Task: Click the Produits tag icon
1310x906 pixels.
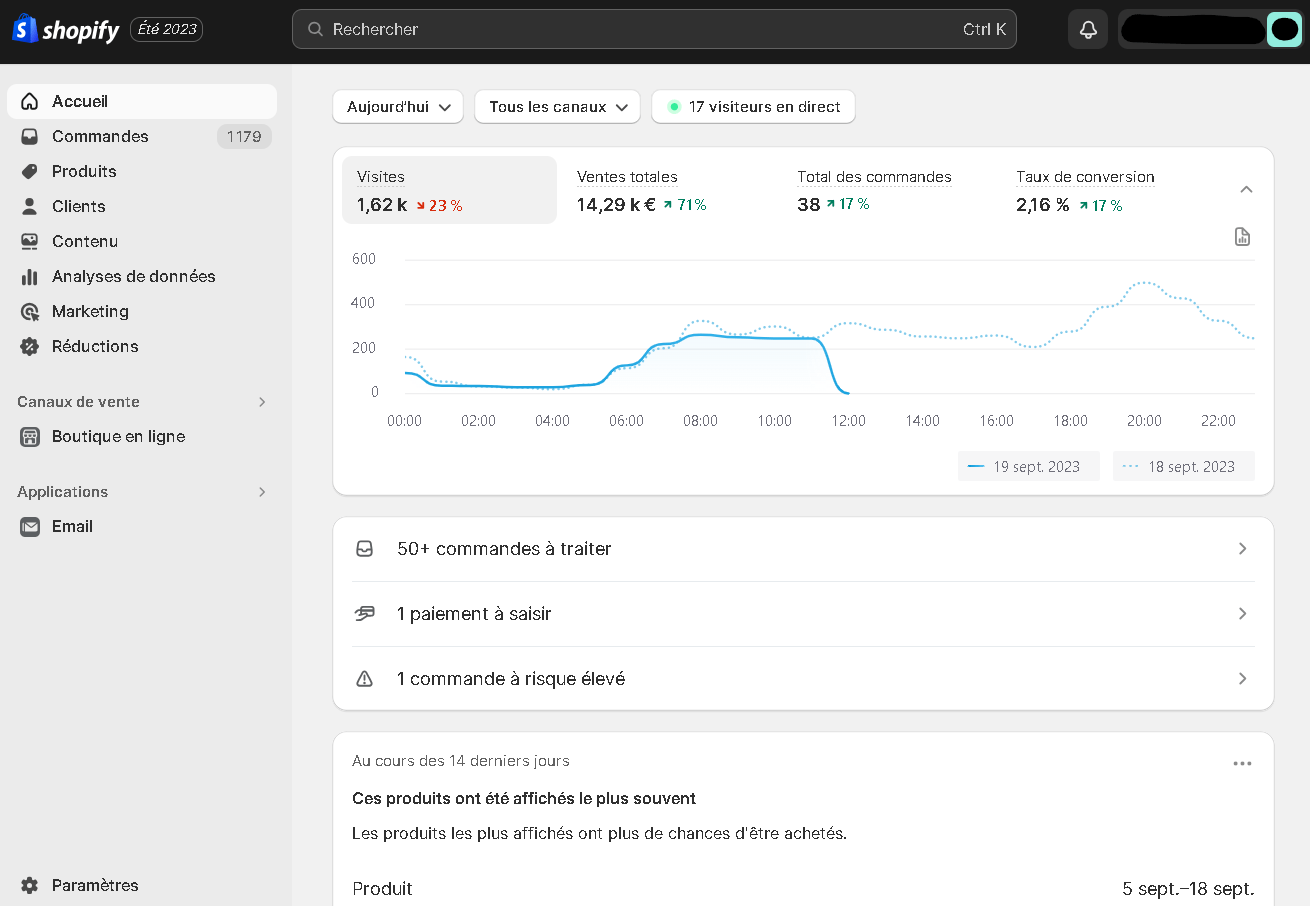Action: [x=30, y=172]
